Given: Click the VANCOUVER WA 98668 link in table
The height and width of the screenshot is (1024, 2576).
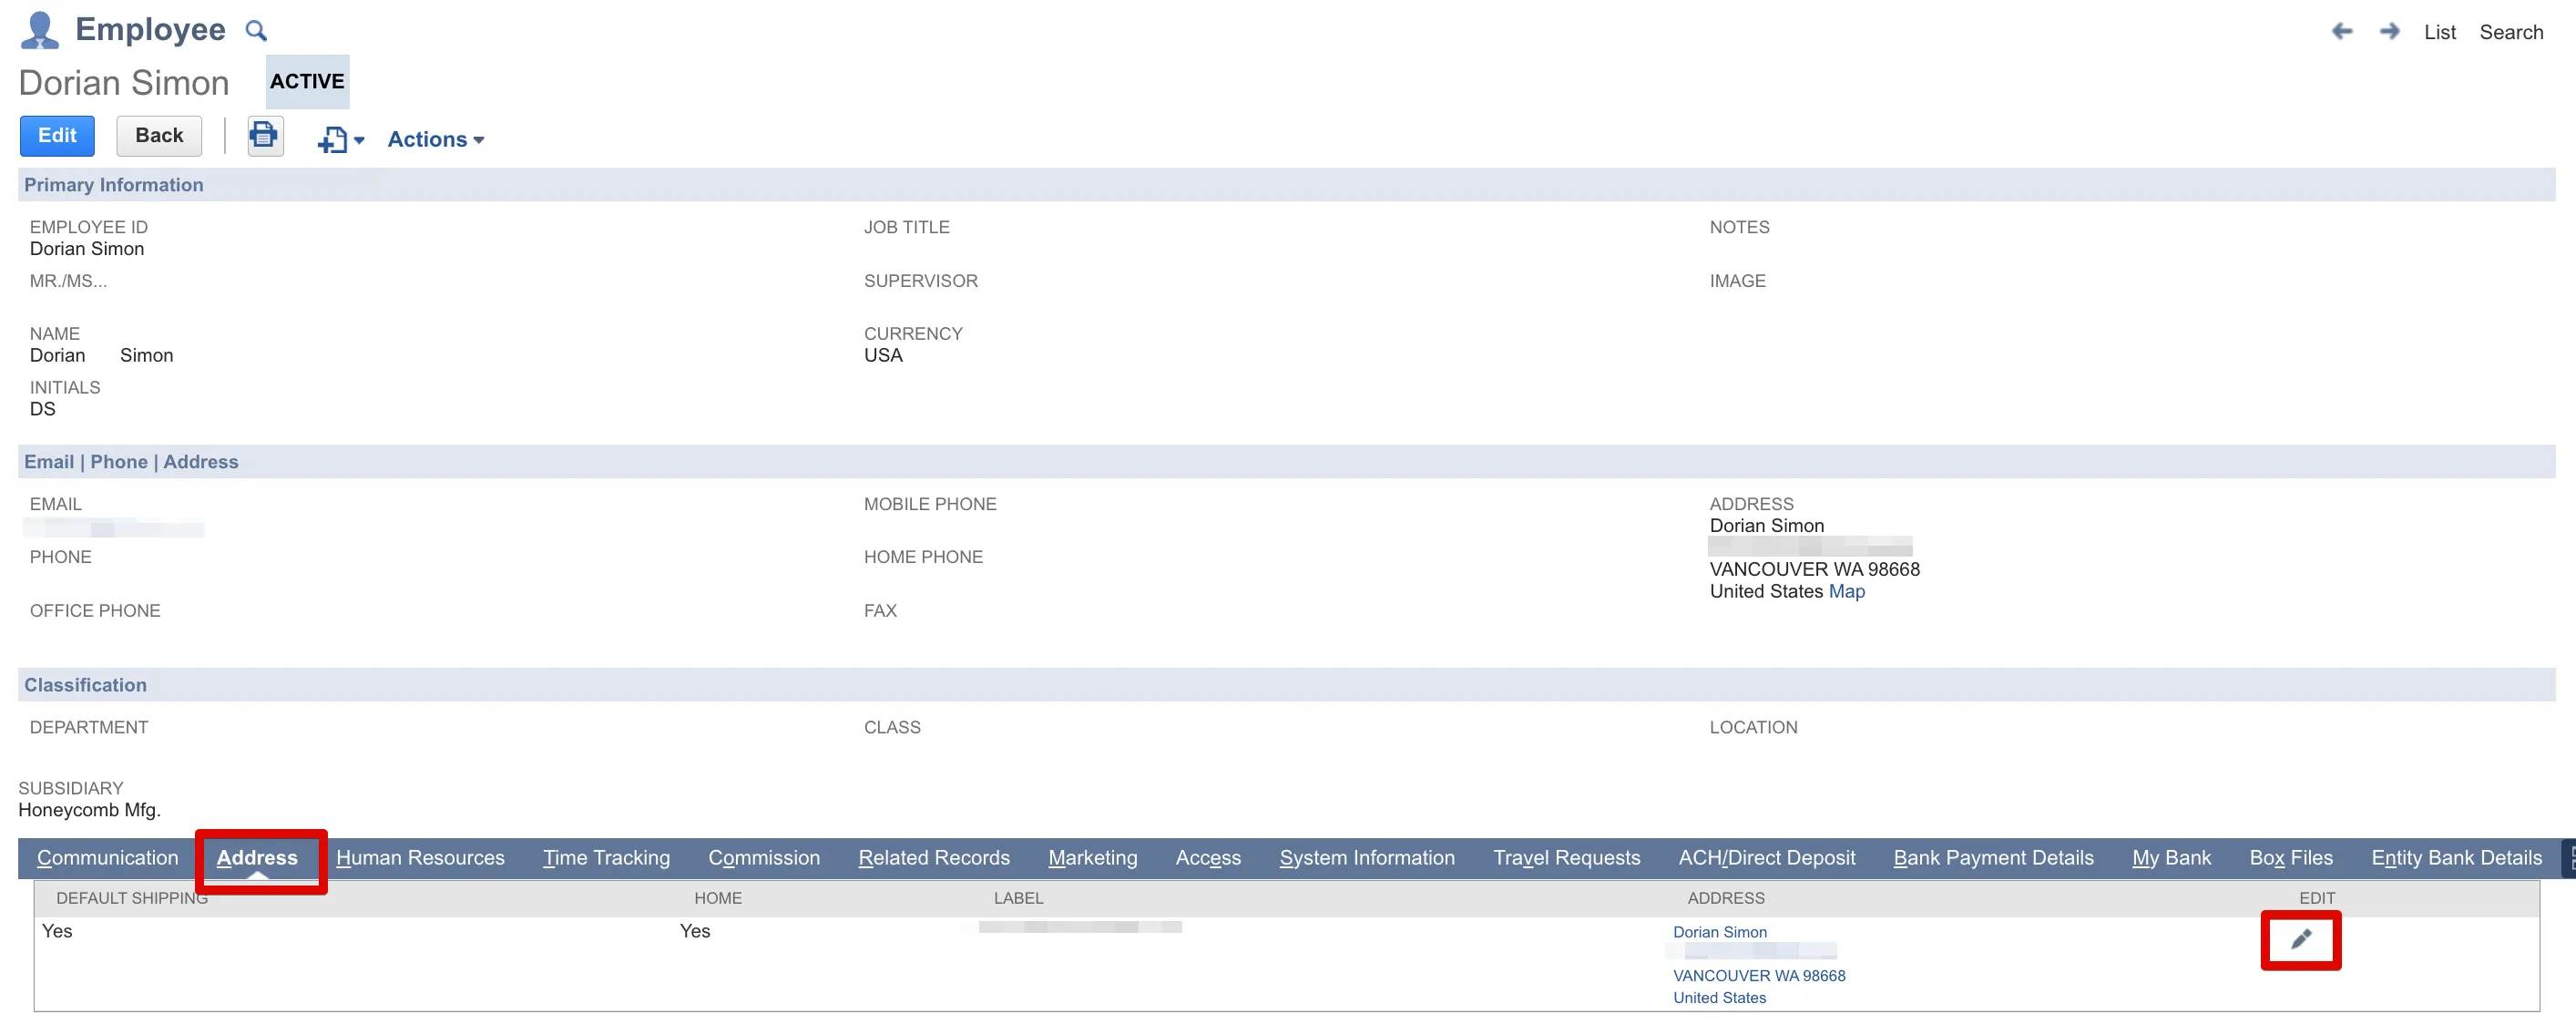Looking at the screenshot, I should 1758,976.
